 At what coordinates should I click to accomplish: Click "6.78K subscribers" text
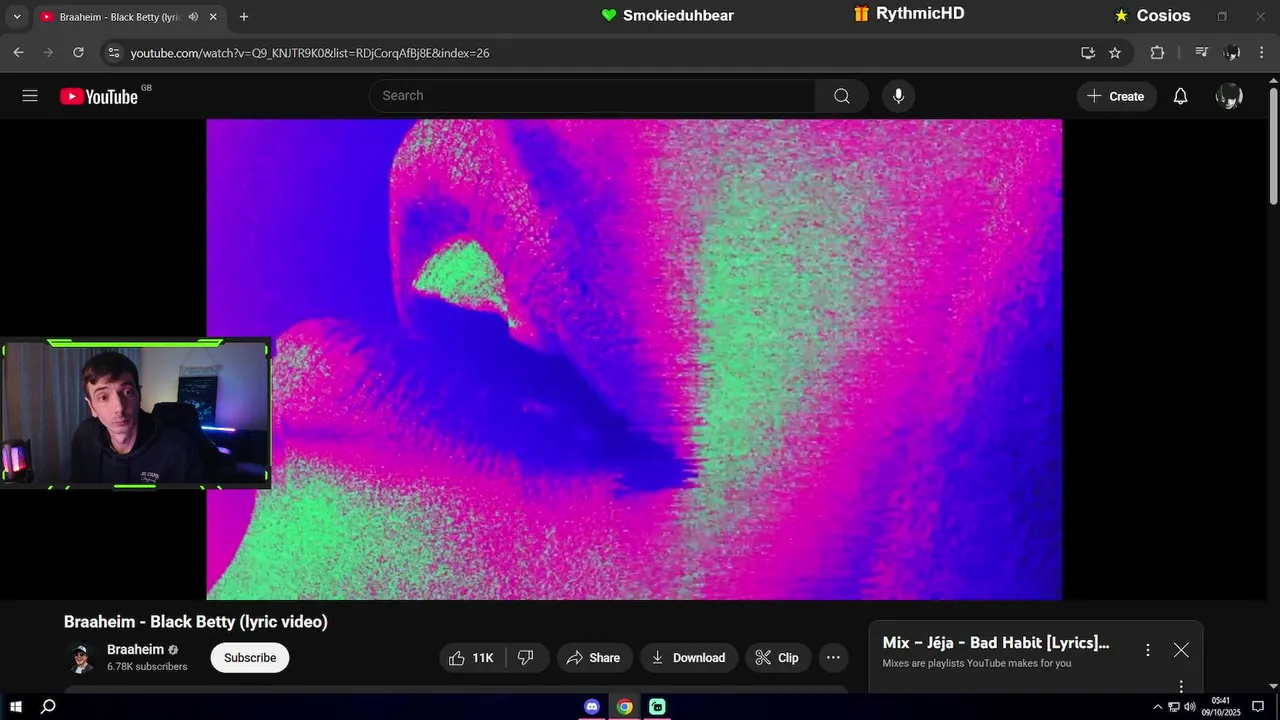tap(147, 667)
